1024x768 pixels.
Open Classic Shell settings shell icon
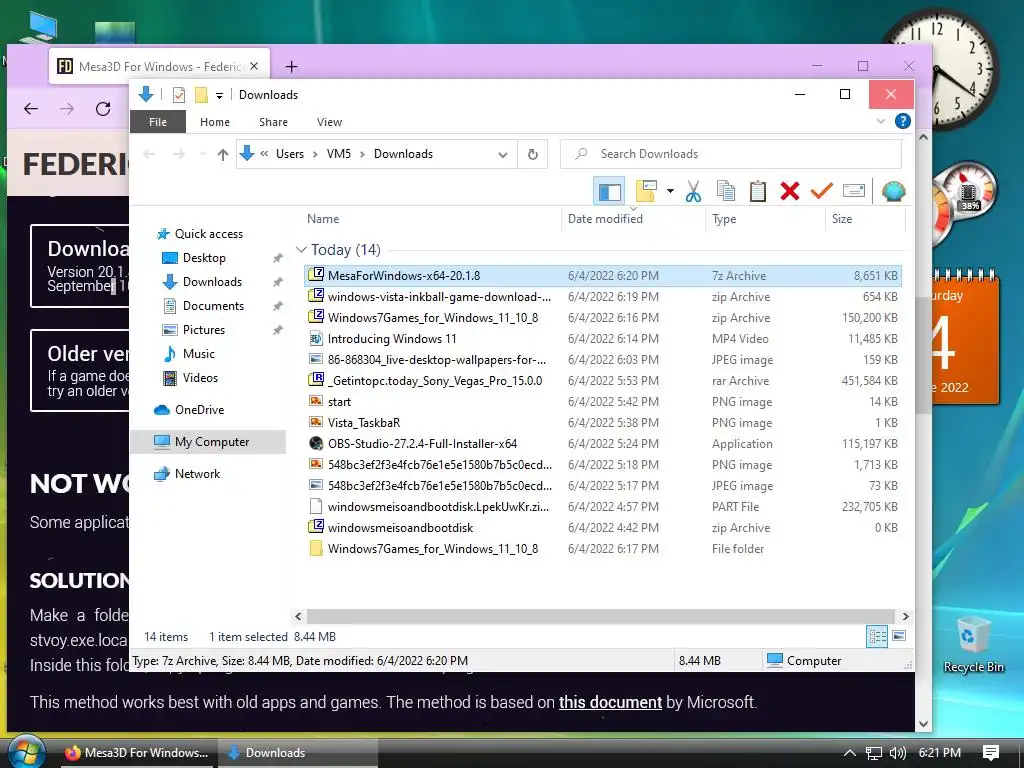pyautogui.click(x=893, y=191)
